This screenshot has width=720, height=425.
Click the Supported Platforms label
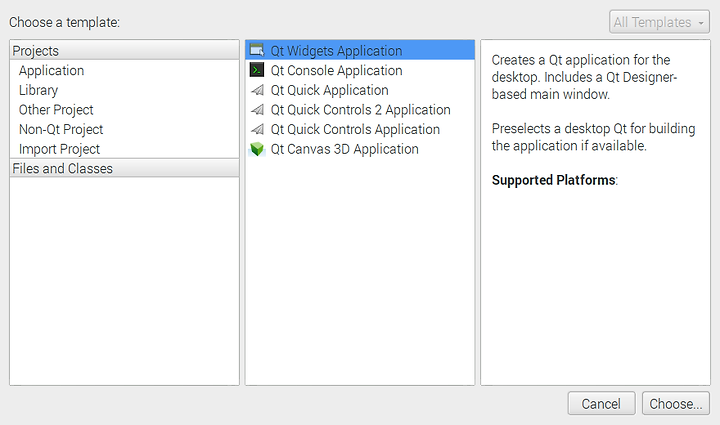point(555,180)
